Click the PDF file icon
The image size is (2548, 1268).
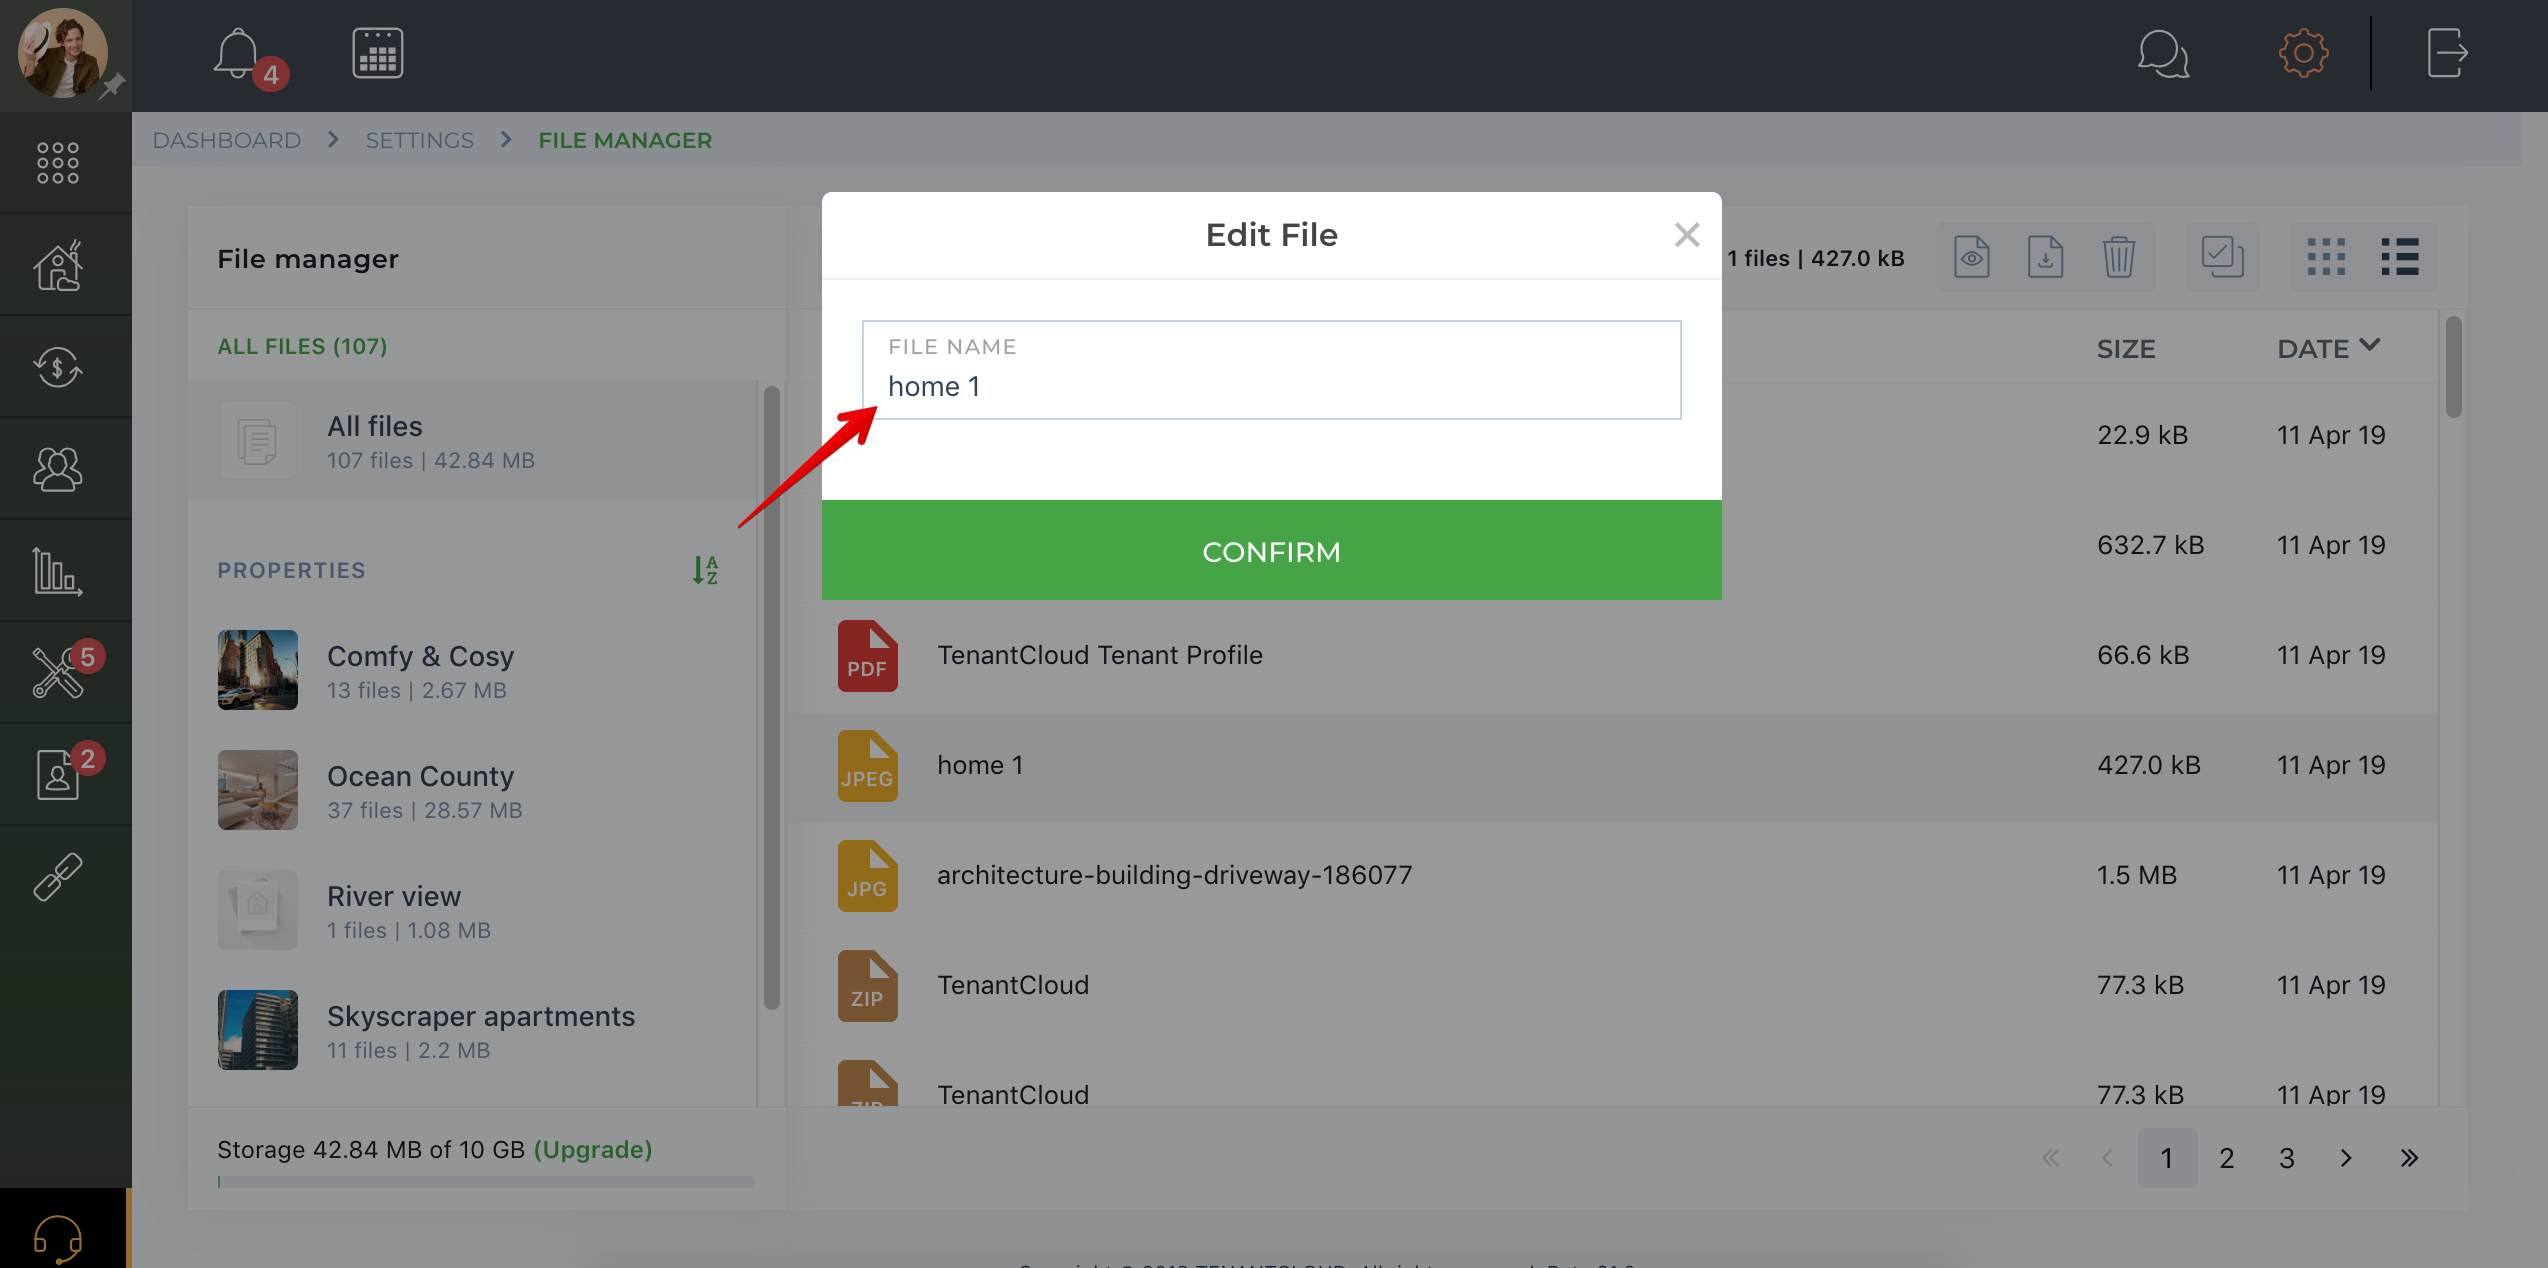pyautogui.click(x=867, y=656)
